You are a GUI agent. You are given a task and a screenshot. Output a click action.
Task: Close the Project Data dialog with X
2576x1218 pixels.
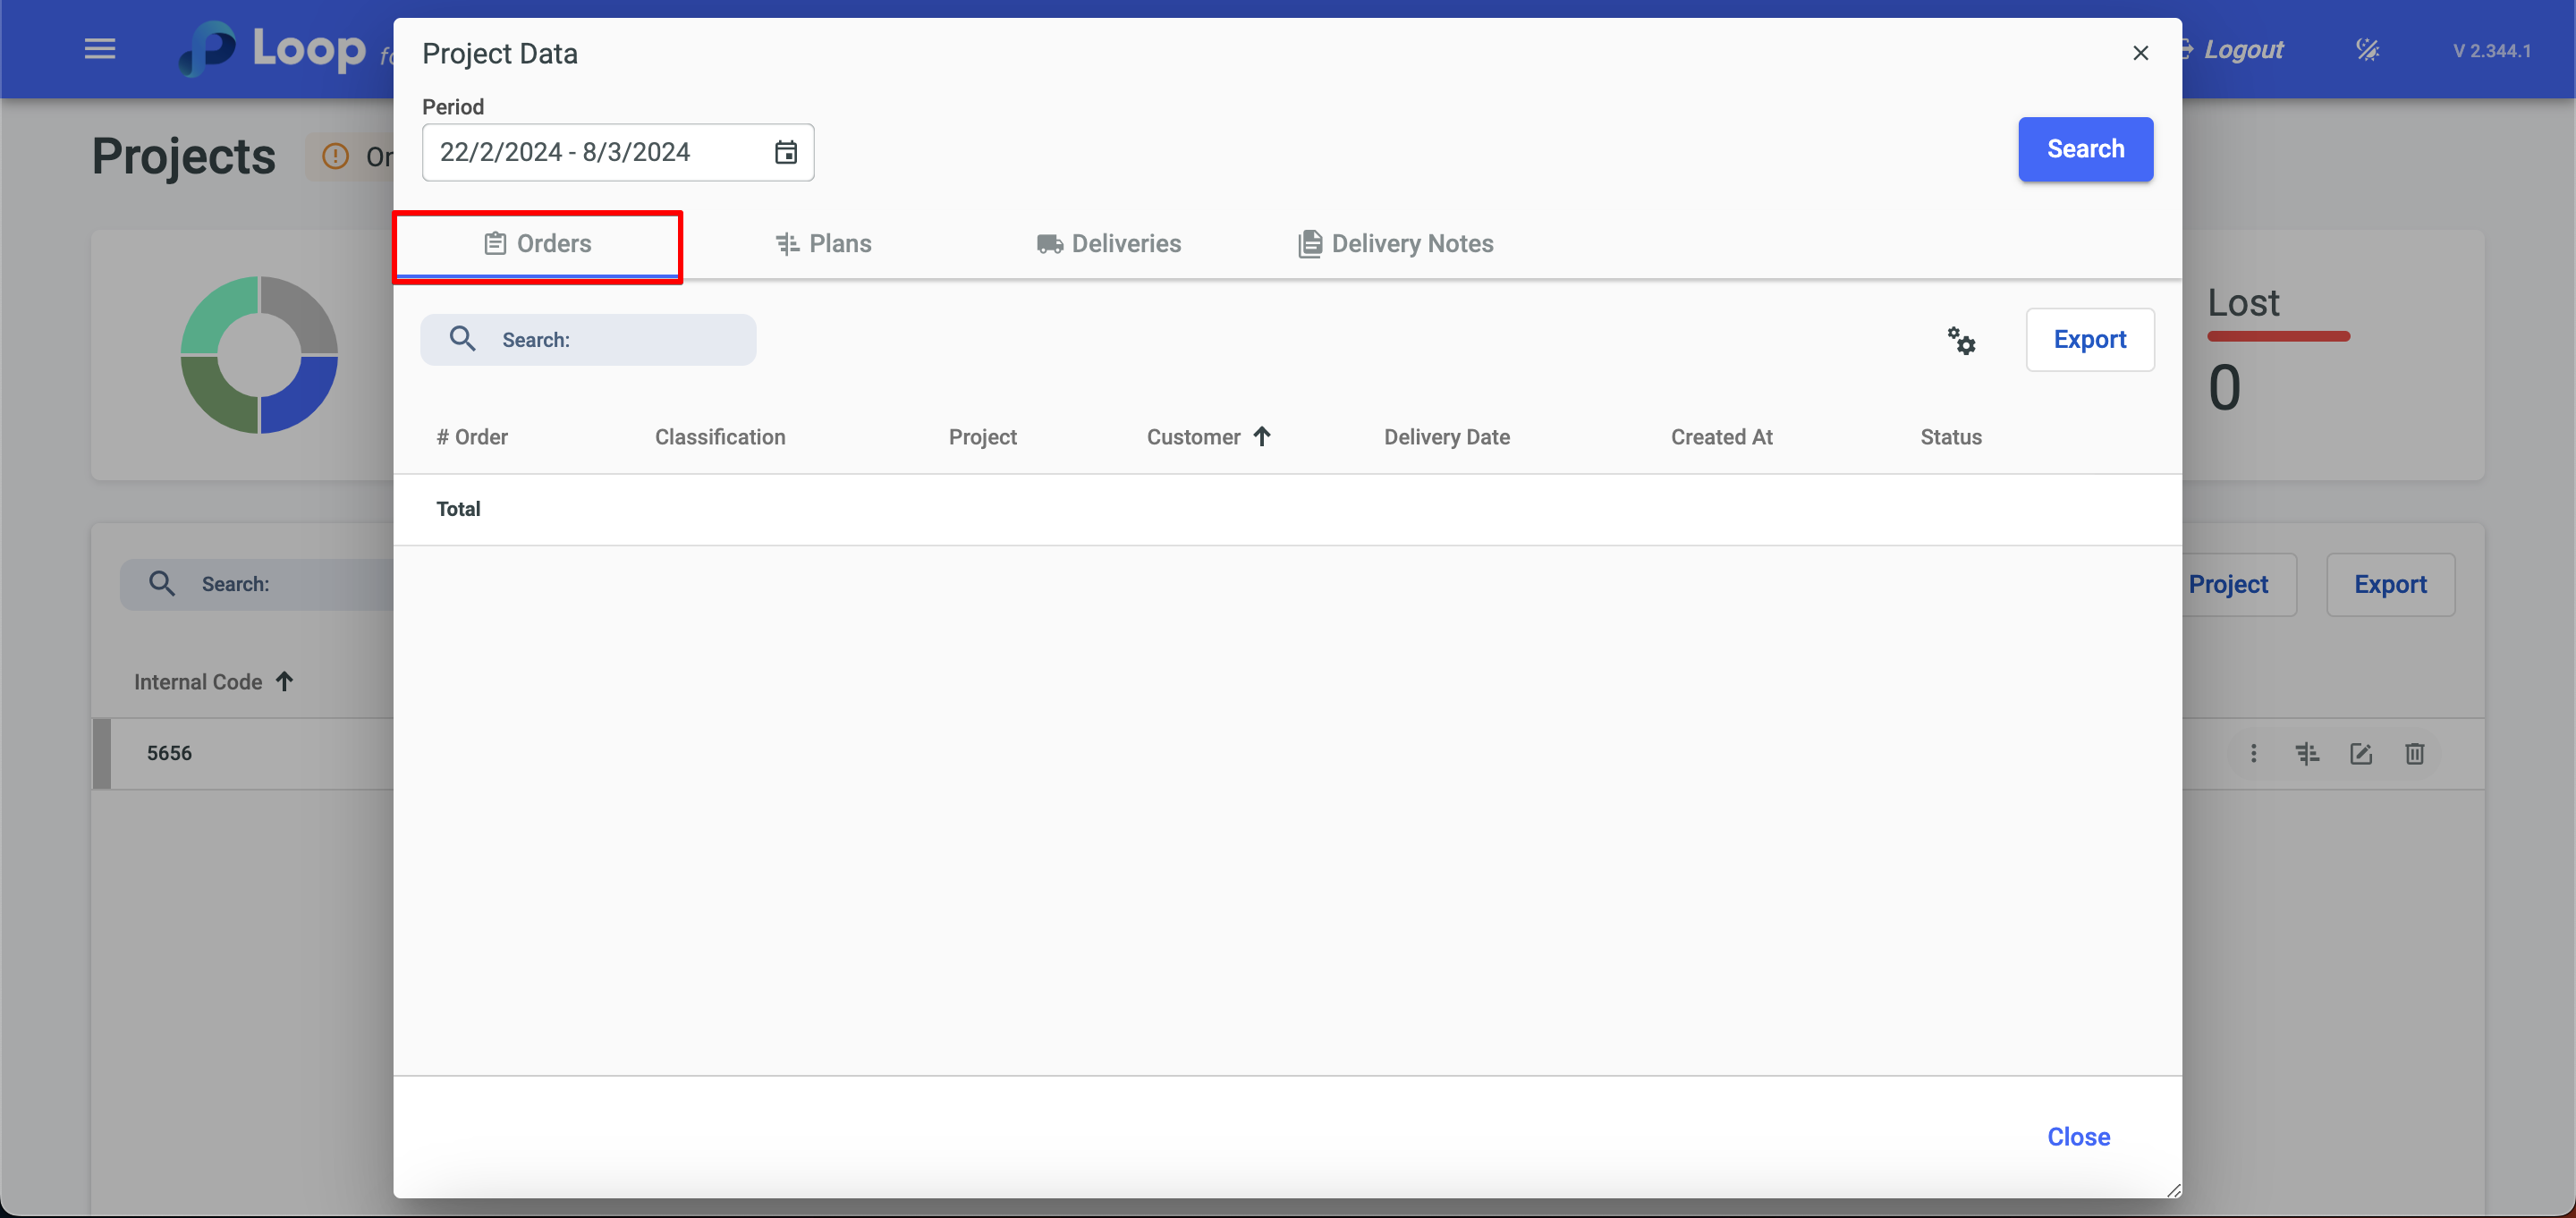pyautogui.click(x=2140, y=53)
